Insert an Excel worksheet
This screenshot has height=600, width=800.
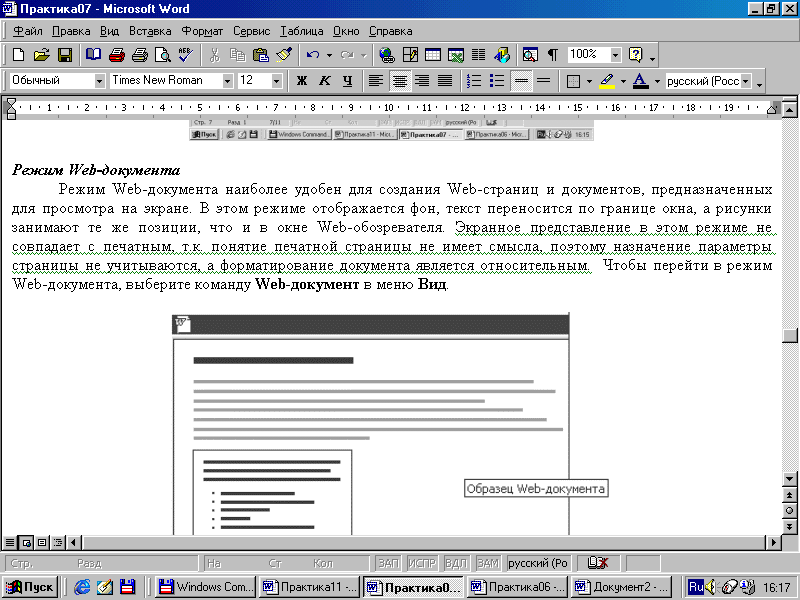click(x=456, y=55)
